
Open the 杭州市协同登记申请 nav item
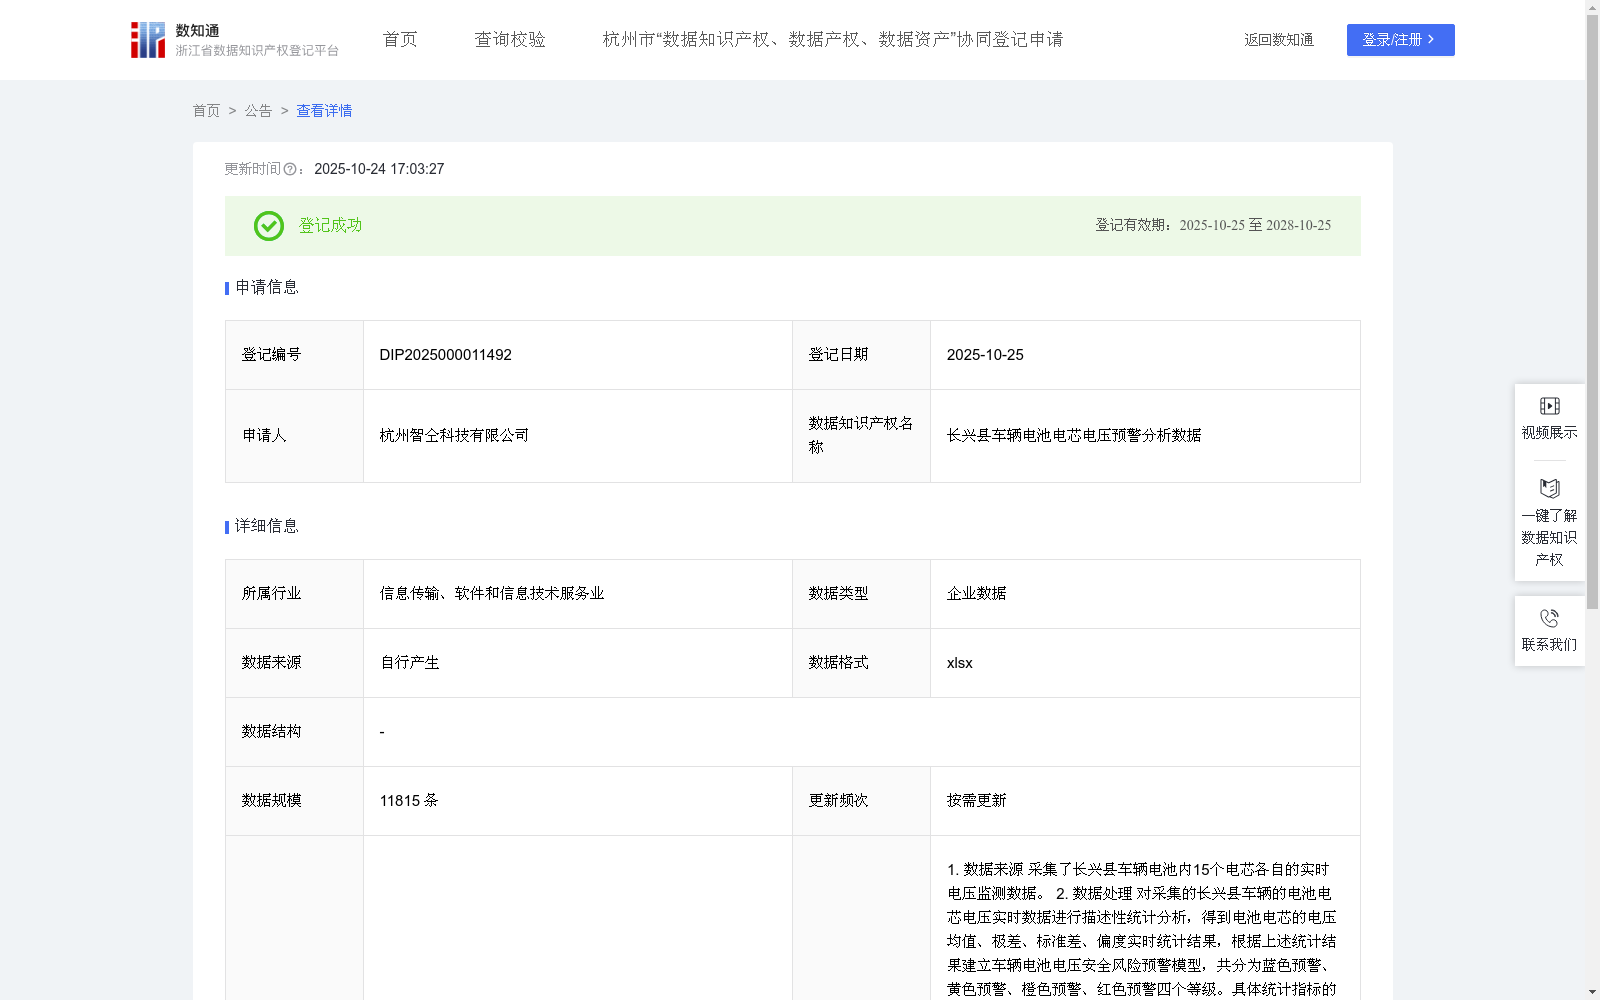coord(833,40)
